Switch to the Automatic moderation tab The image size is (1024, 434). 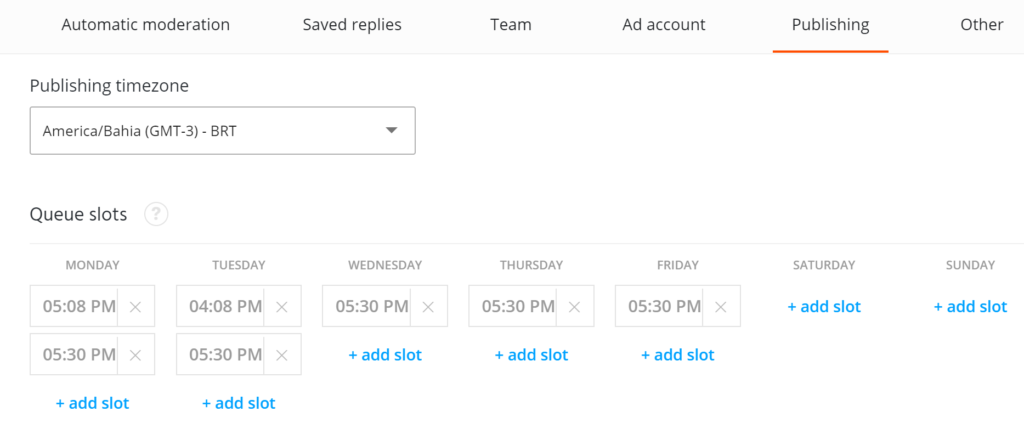click(x=145, y=25)
